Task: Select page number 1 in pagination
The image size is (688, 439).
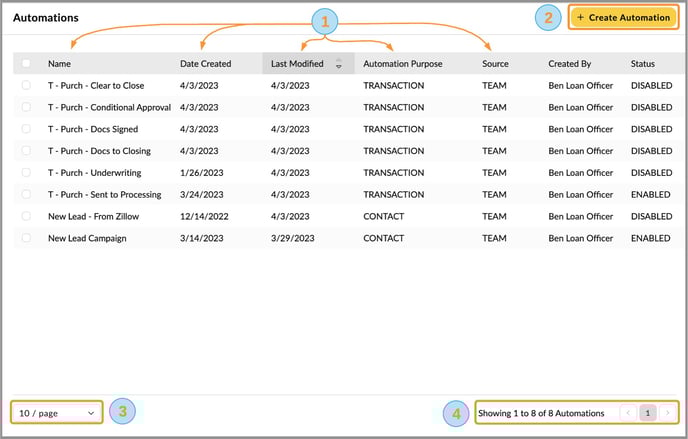Action: pos(648,413)
